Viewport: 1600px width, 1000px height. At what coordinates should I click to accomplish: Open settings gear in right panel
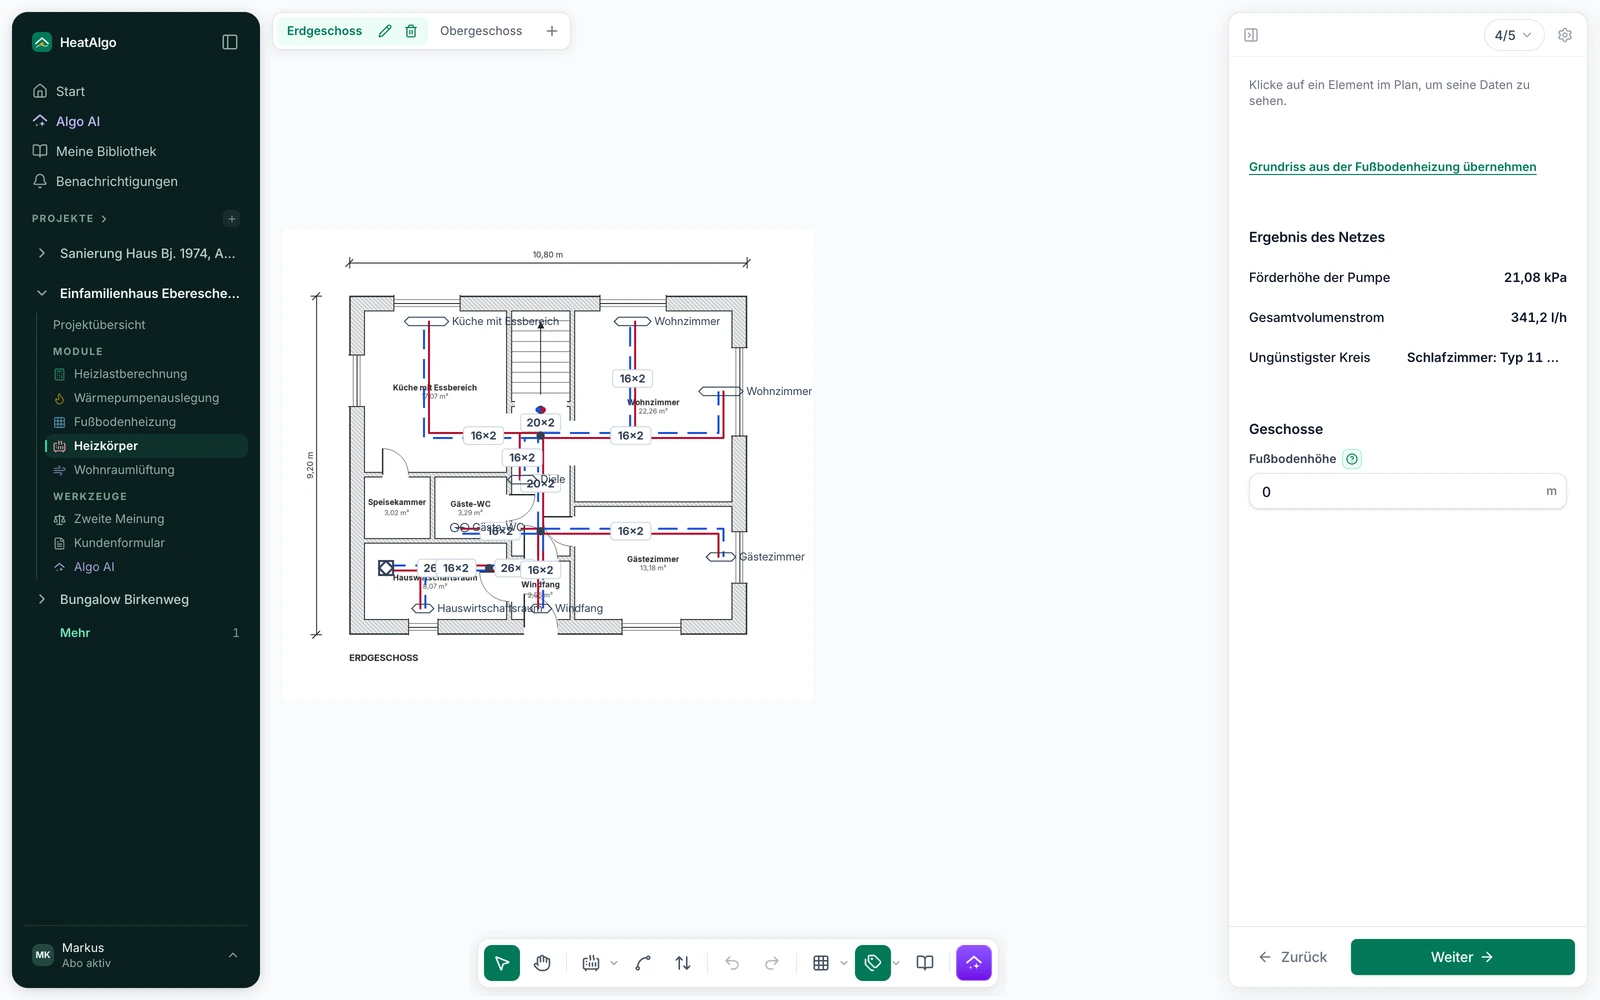click(x=1565, y=35)
